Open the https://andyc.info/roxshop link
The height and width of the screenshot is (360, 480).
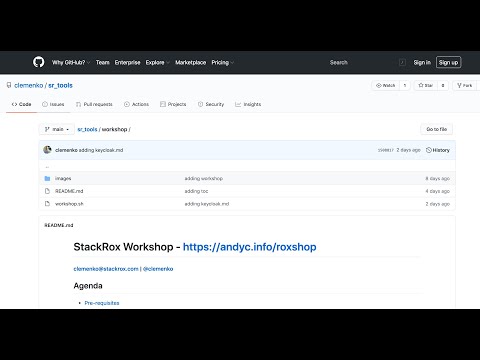pyautogui.click(x=250, y=247)
